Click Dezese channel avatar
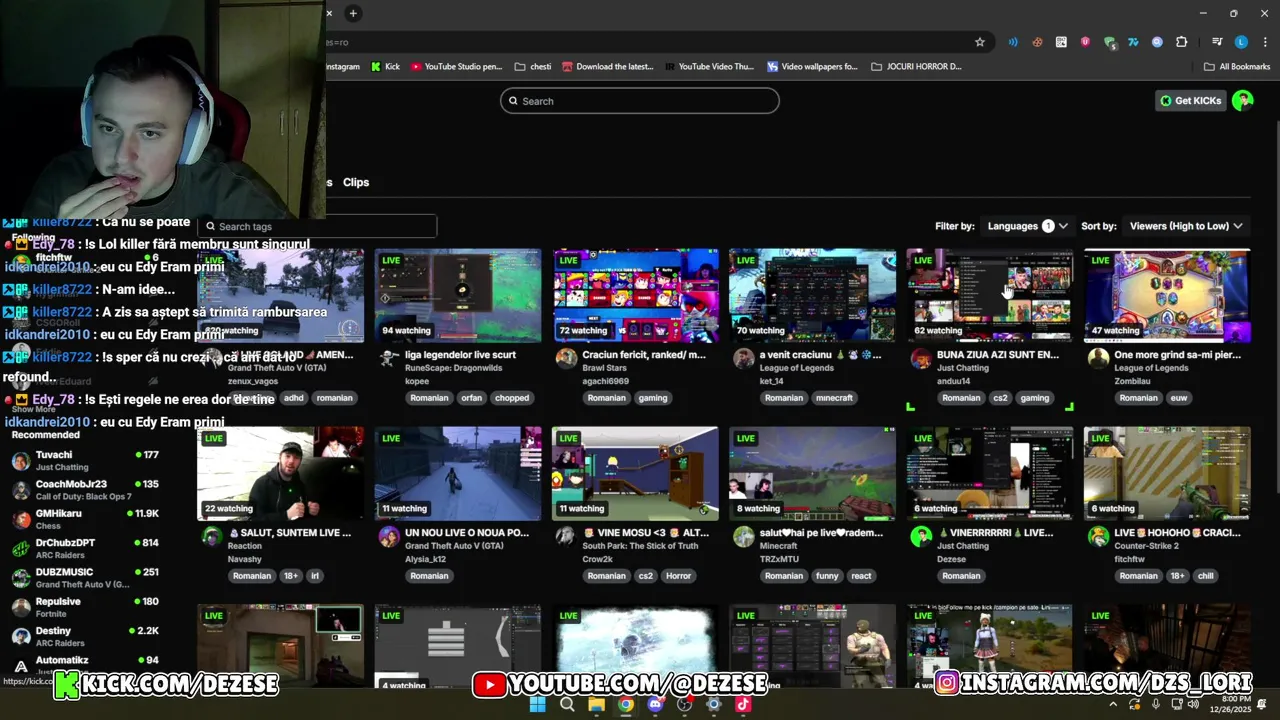The image size is (1280, 720). [x=921, y=536]
